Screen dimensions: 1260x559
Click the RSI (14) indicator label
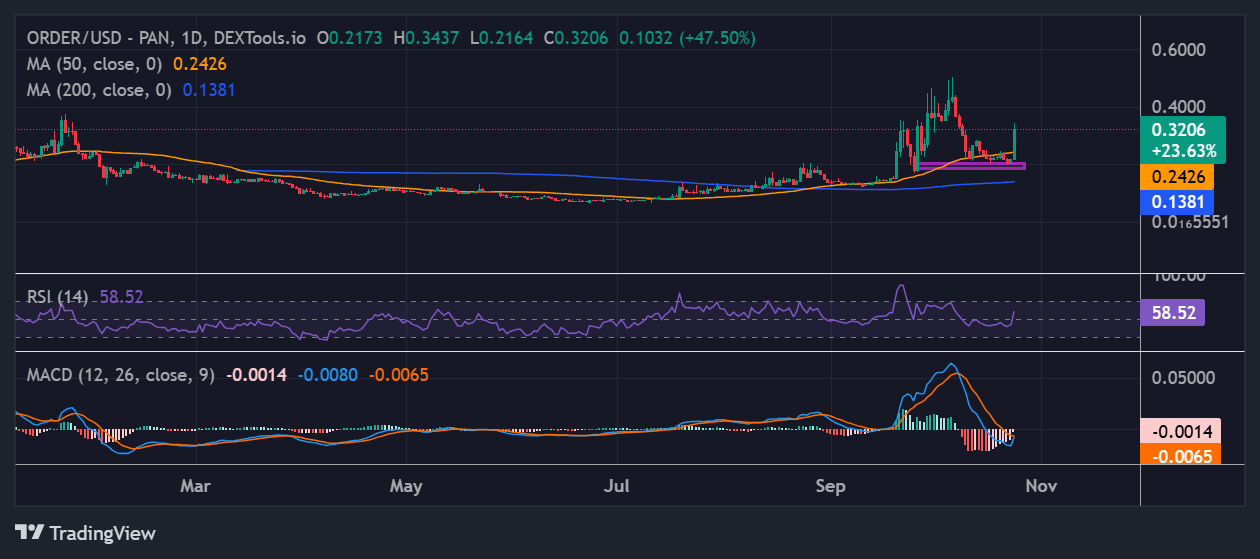point(57,297)
